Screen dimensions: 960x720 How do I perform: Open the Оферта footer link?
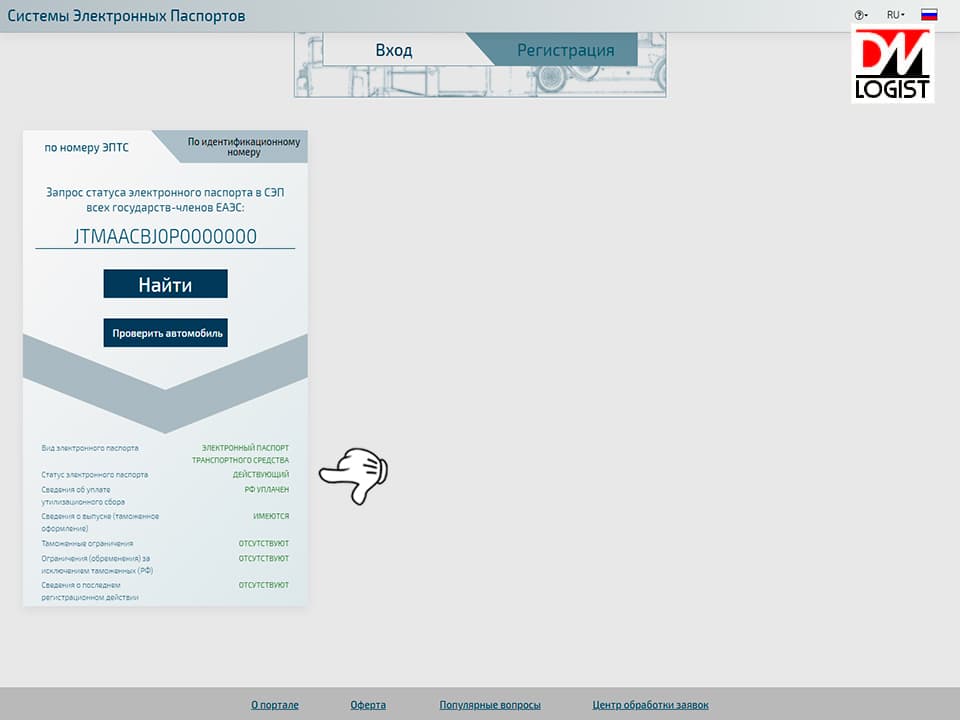pos(368,705)
